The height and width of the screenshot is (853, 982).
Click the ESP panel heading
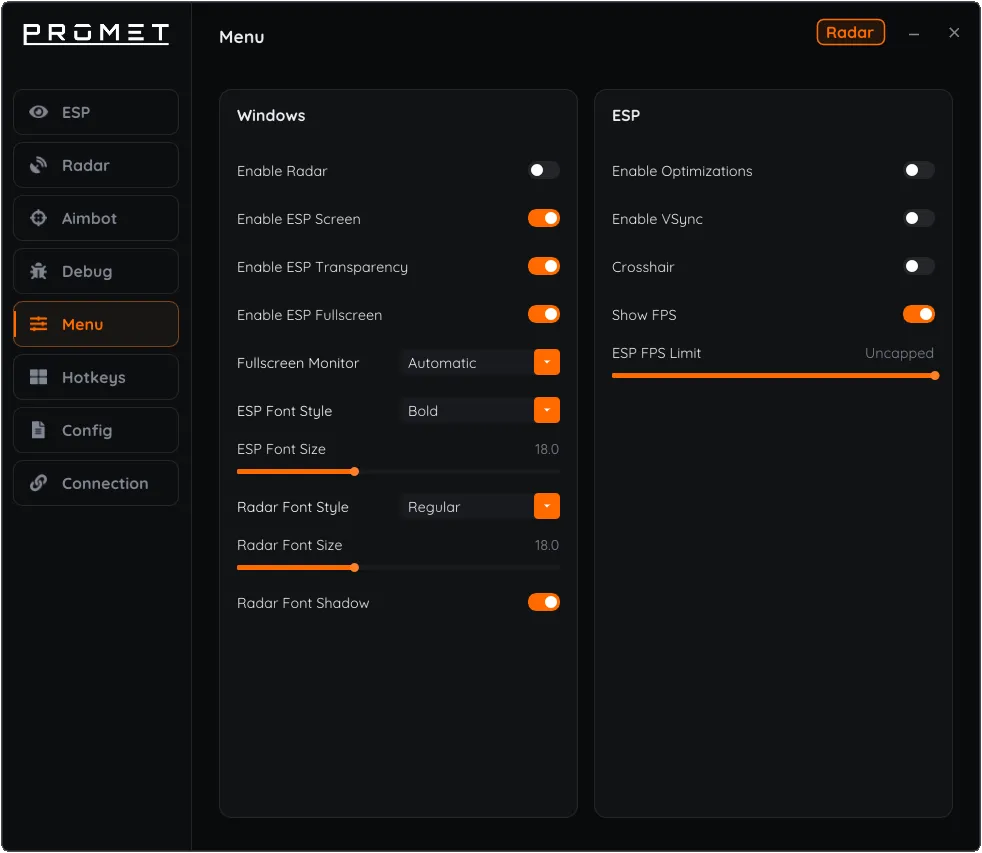(x=626, y=115)
